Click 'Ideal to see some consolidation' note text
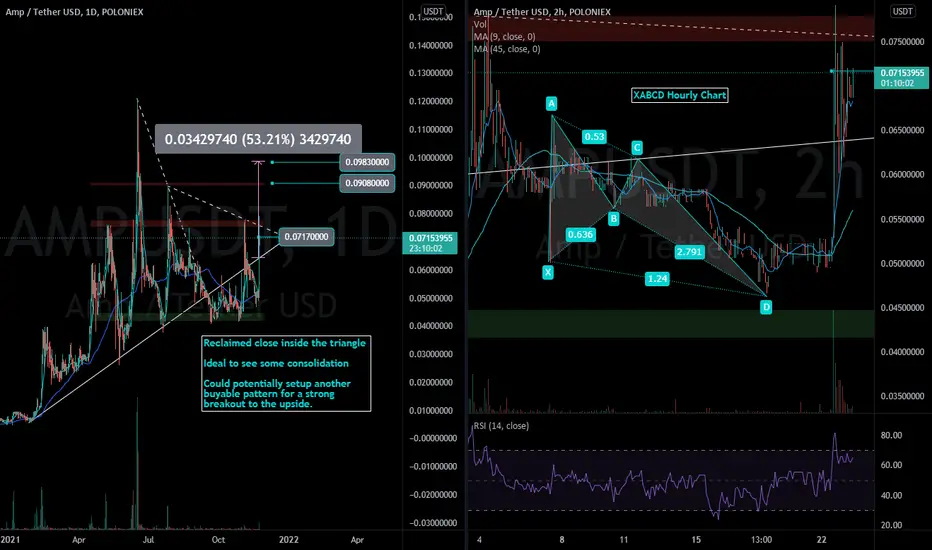Viewport: 932px width, 550px height. (x=276, y=363)
